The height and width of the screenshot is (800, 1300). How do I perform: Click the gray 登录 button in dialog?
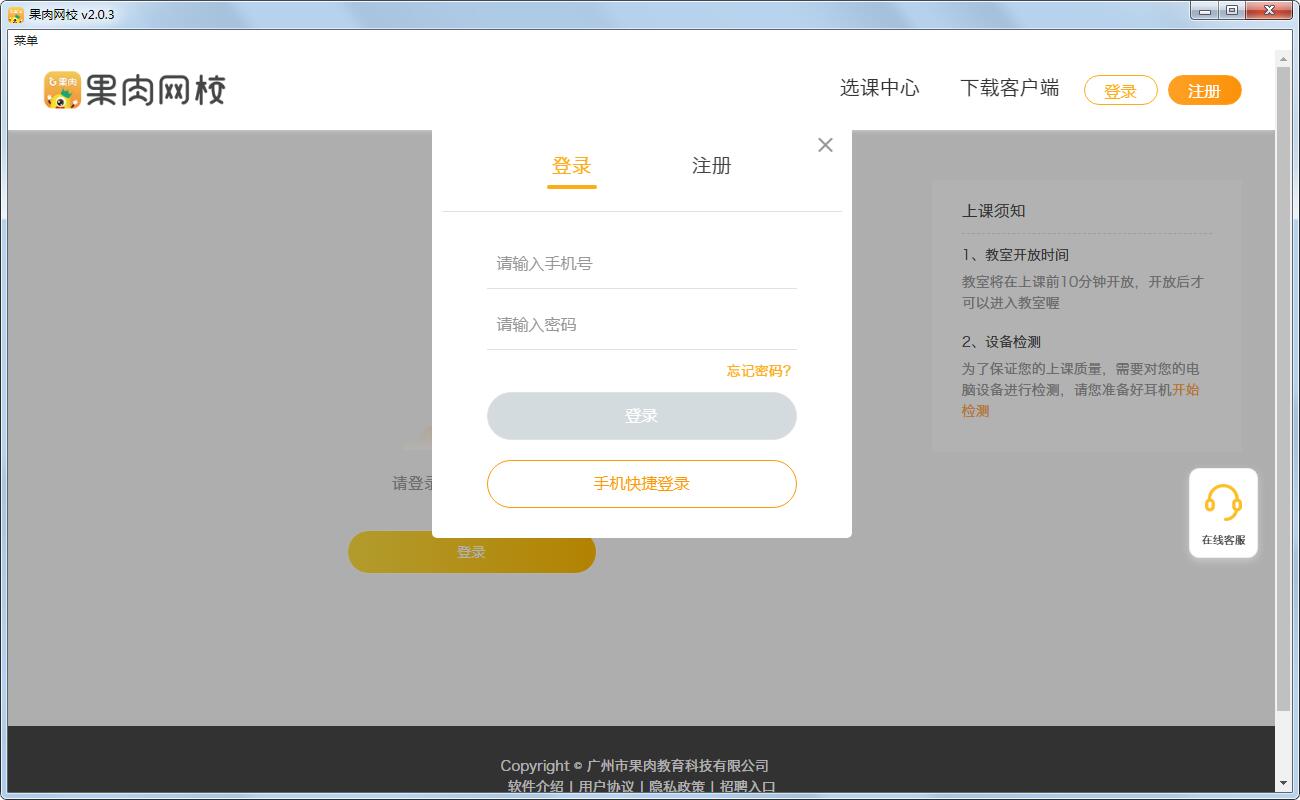(x=641, y=415)
